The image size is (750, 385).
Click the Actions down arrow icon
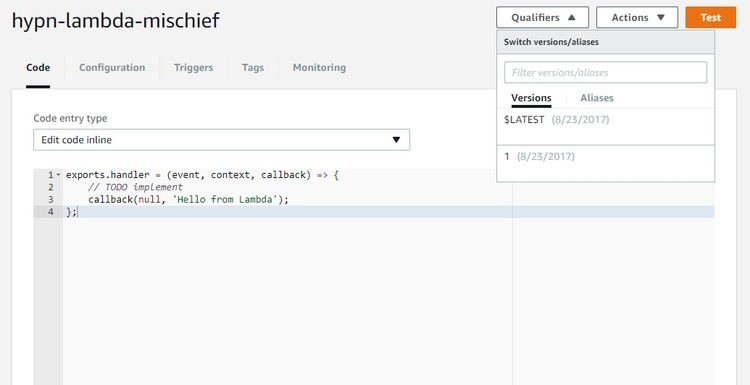pyautogui.click(x=661, y=18)
